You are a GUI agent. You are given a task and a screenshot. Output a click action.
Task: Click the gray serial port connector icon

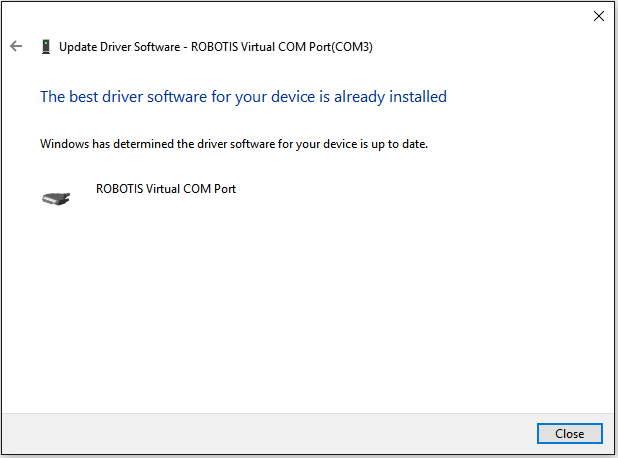click(56, 198)
